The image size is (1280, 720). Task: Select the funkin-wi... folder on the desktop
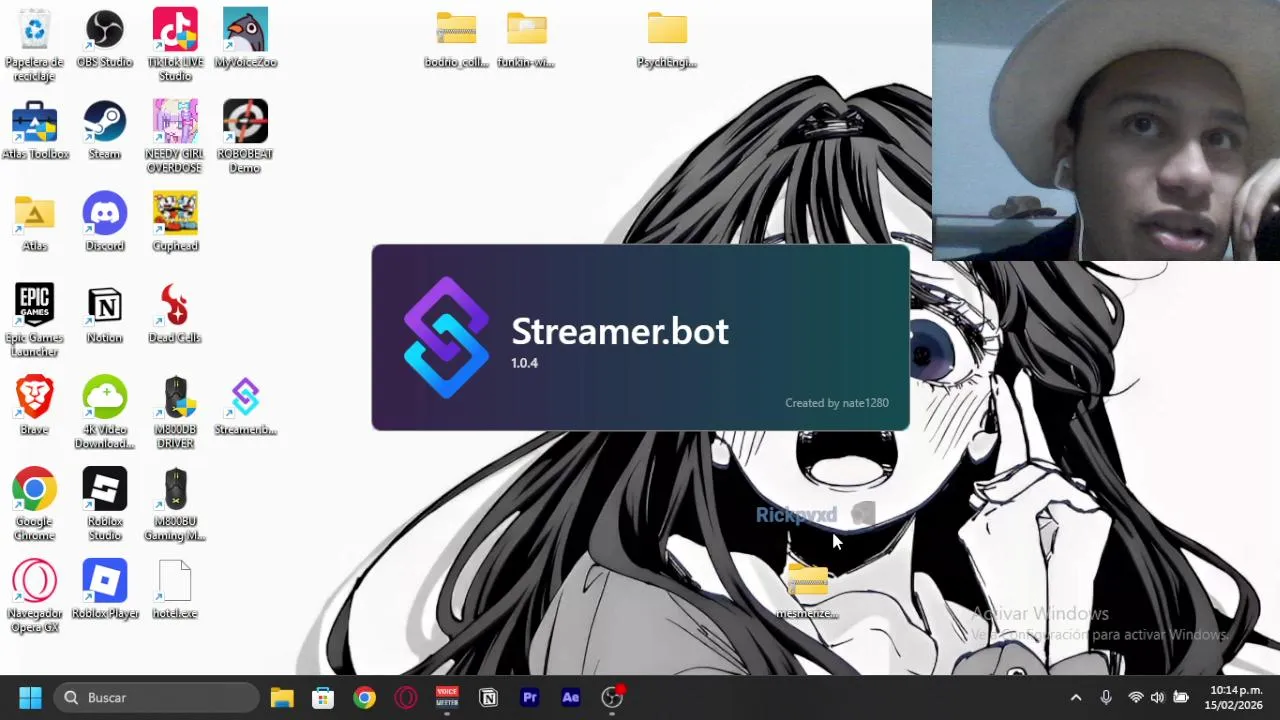click(x=526, y=38)
